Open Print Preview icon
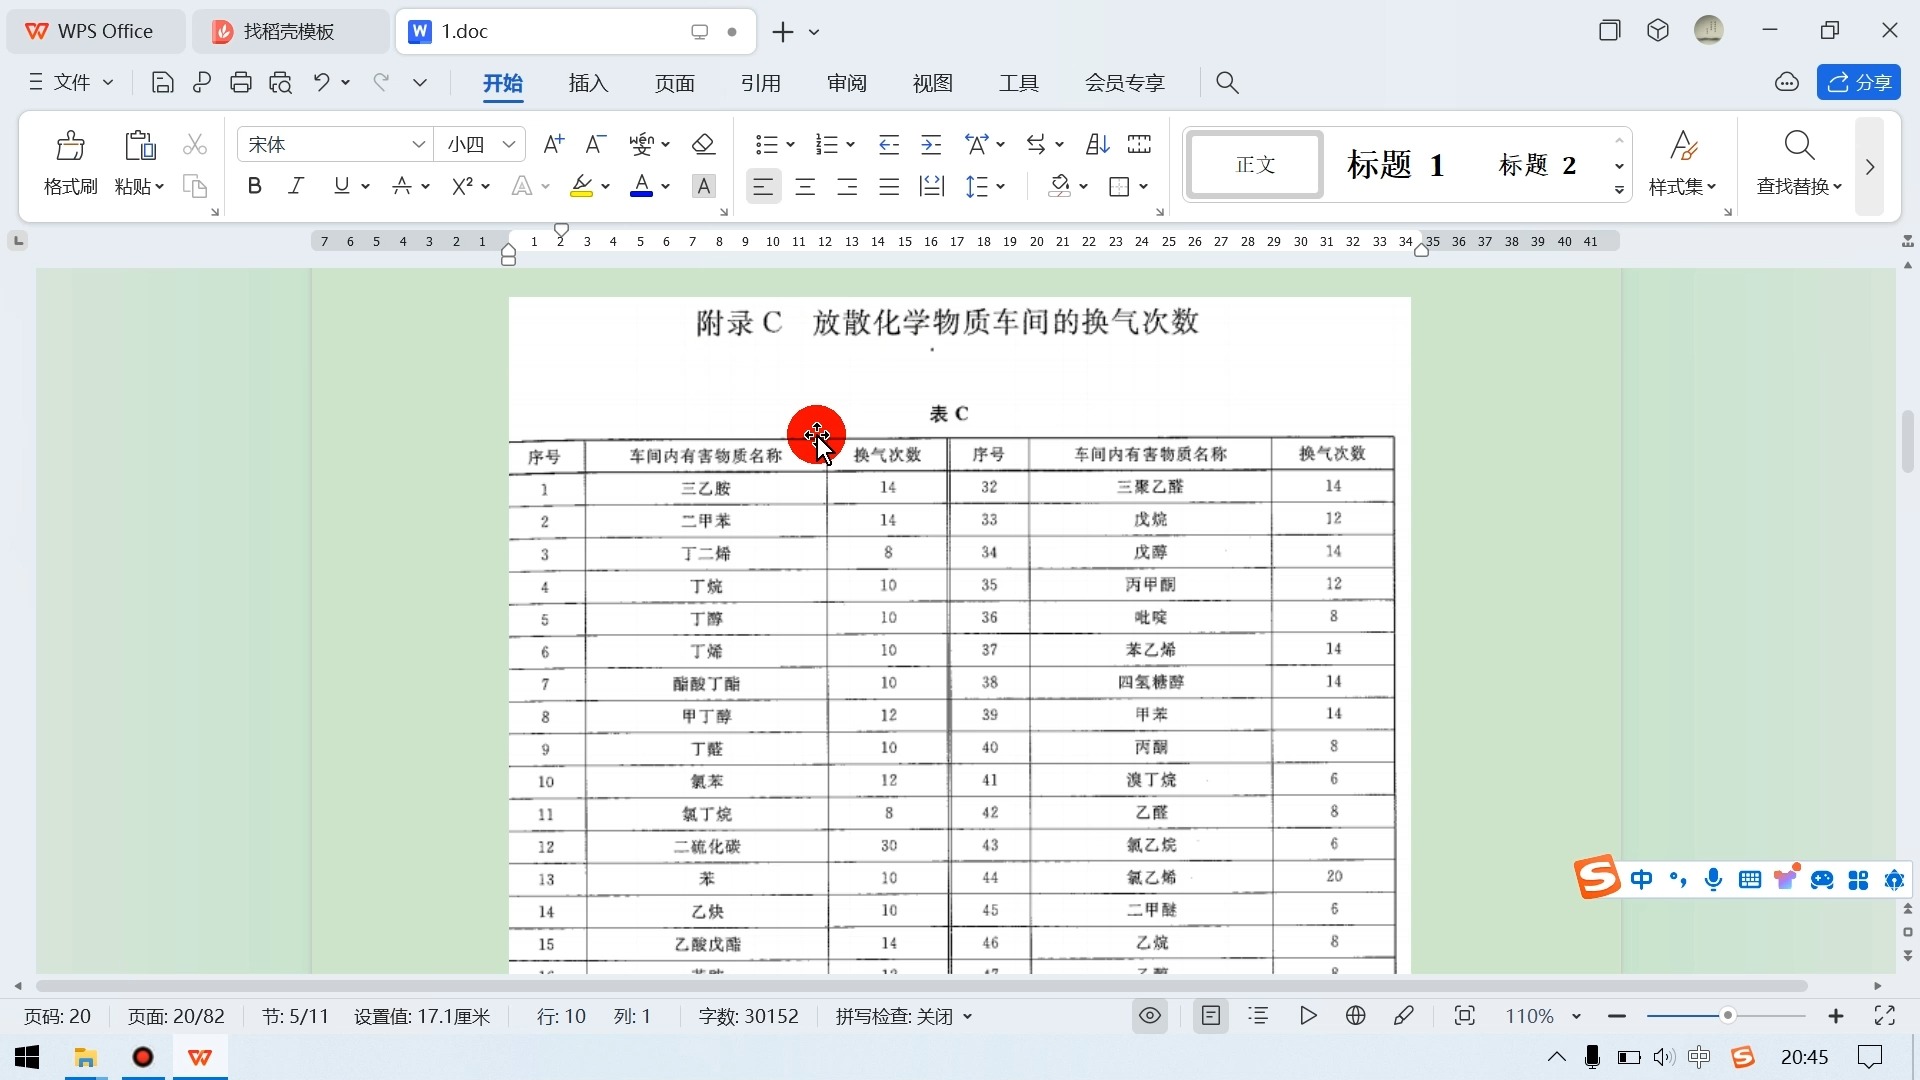The height and width of the screenshot is (1080, 1920). (281, 83)
